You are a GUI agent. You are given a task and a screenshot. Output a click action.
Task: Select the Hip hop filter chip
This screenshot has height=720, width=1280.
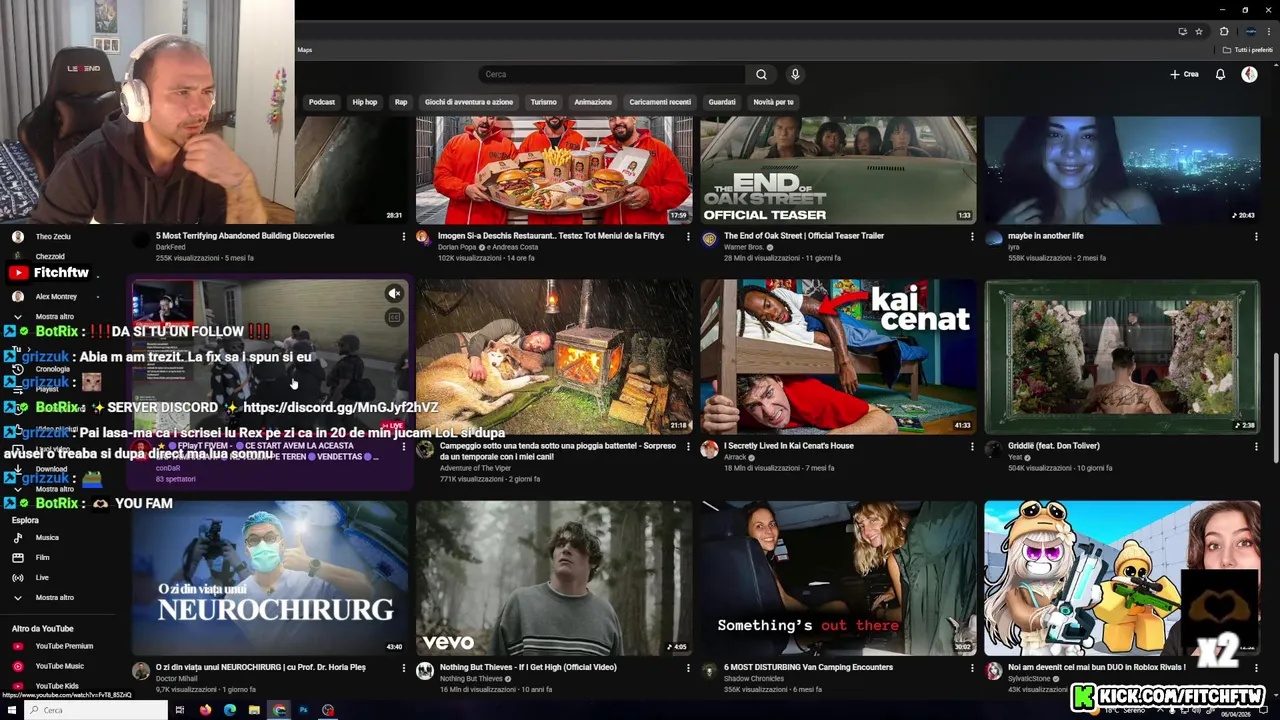[x=365, y=102]
